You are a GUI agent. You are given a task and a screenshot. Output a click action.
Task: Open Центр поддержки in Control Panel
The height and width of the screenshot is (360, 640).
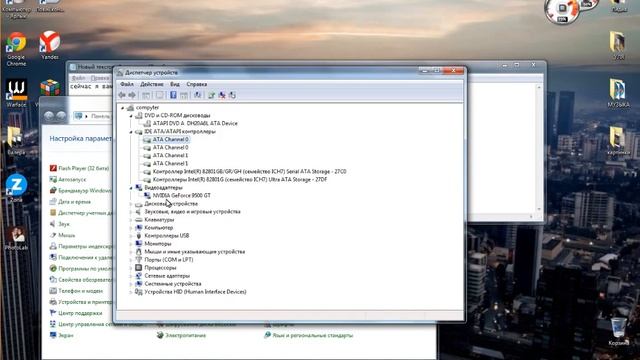click(x=80, y=313)
